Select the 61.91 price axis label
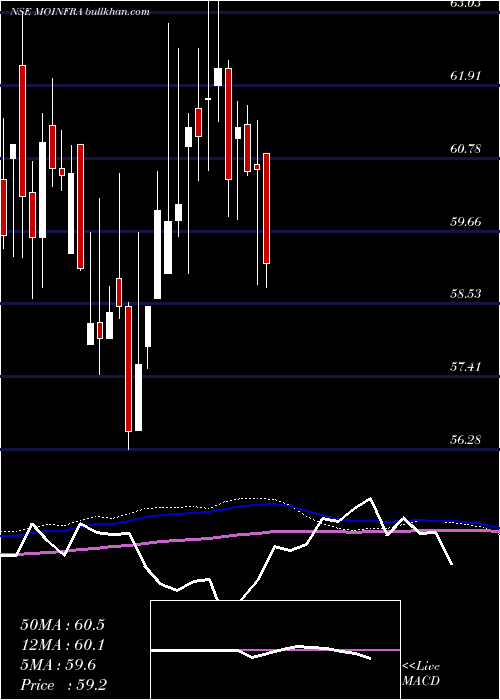Viewport: 500px width, 700px height. 466,76
